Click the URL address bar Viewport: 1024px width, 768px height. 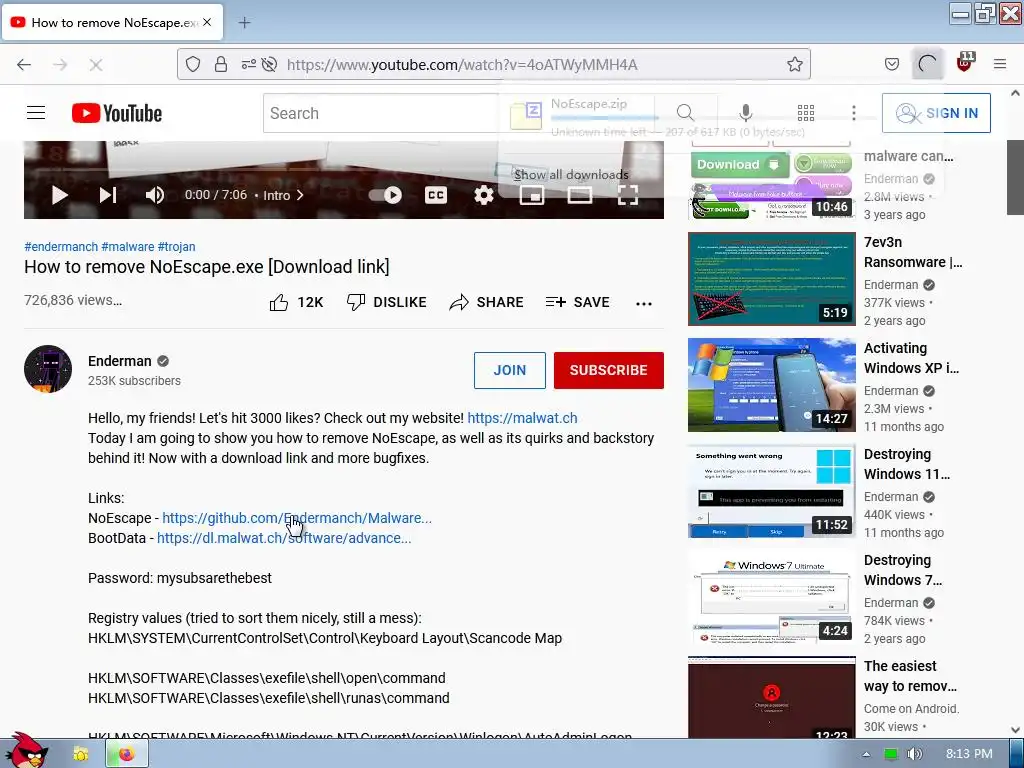pos(494,64)
